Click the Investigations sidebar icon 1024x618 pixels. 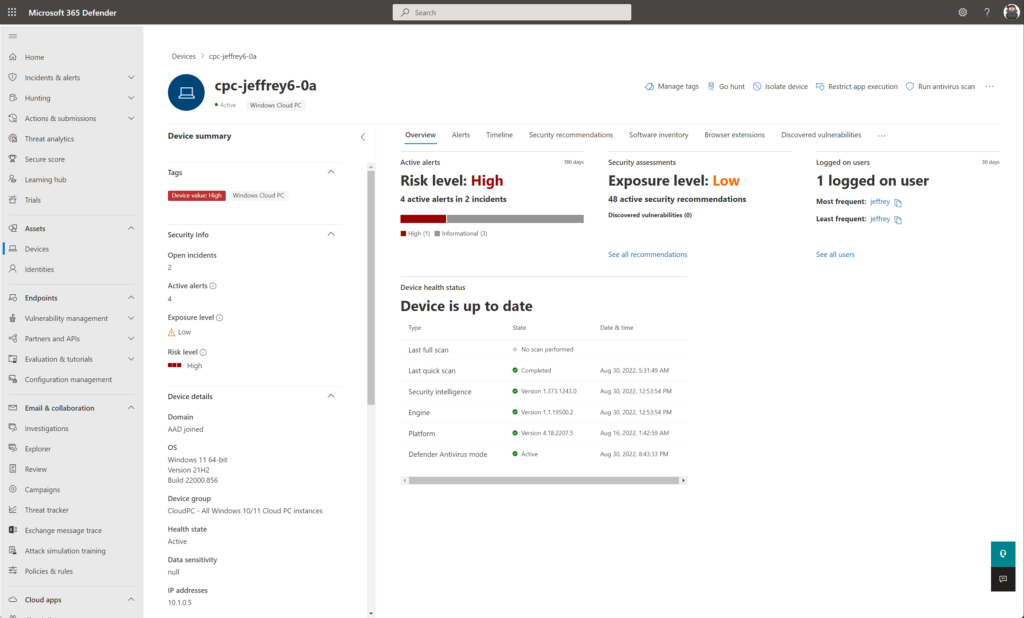[12, 428]
